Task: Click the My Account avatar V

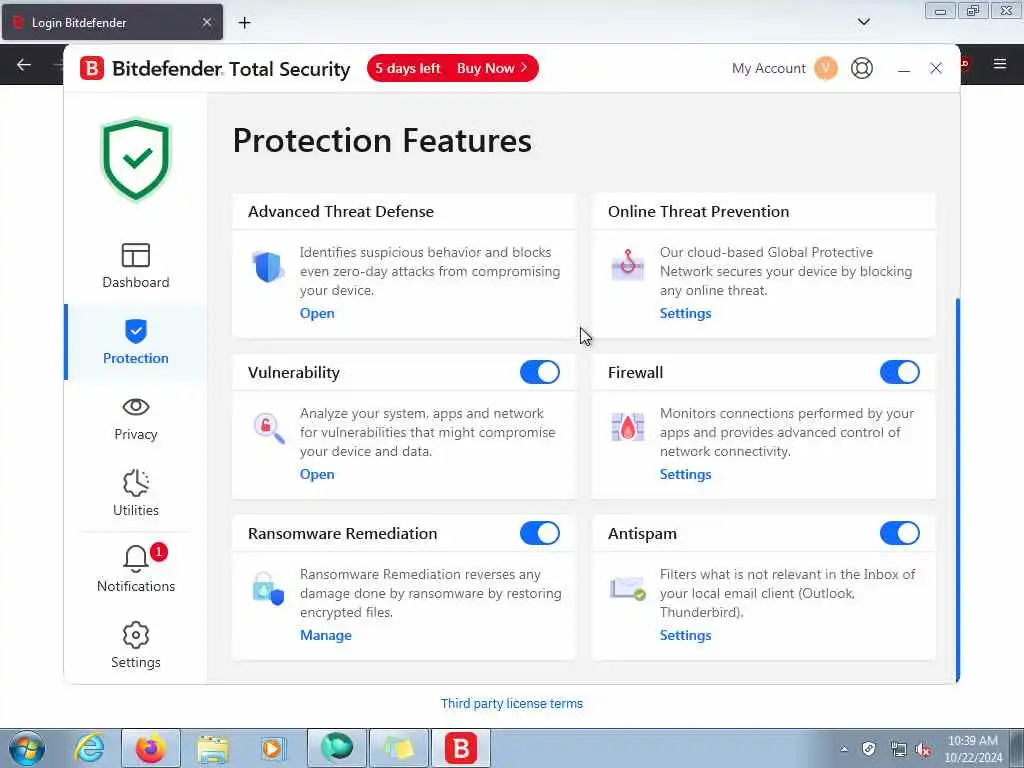Action: (x=825, y=68)
